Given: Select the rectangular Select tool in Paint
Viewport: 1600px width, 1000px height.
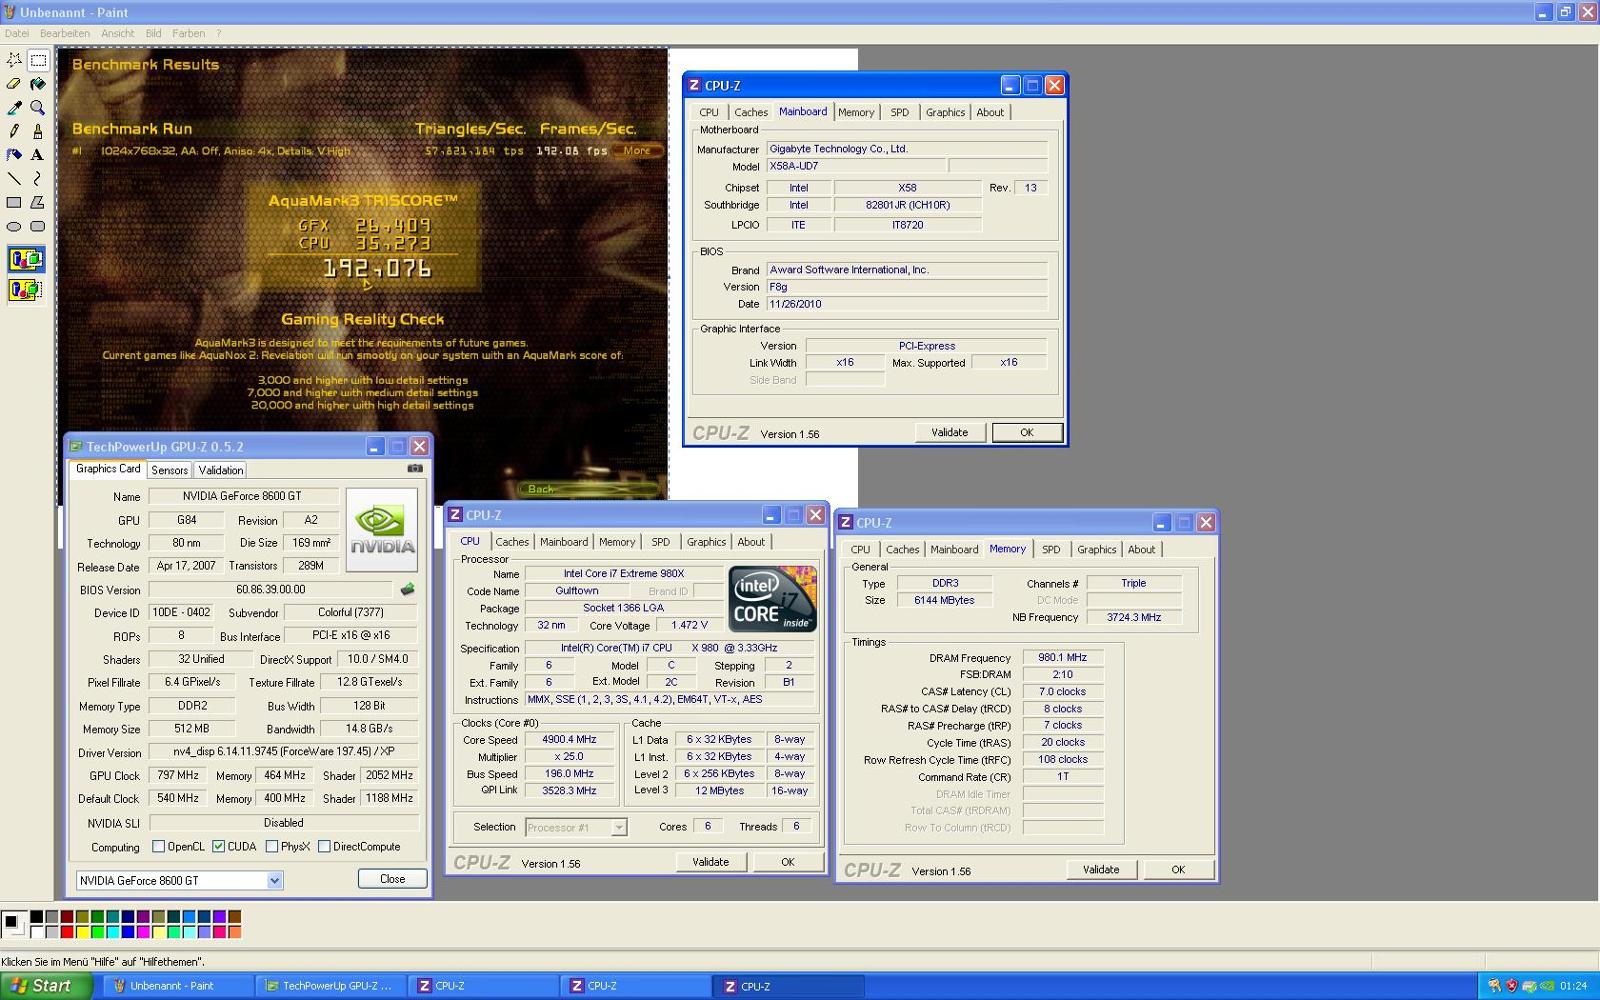Looking at the screenshot, I should coord(38,60).
